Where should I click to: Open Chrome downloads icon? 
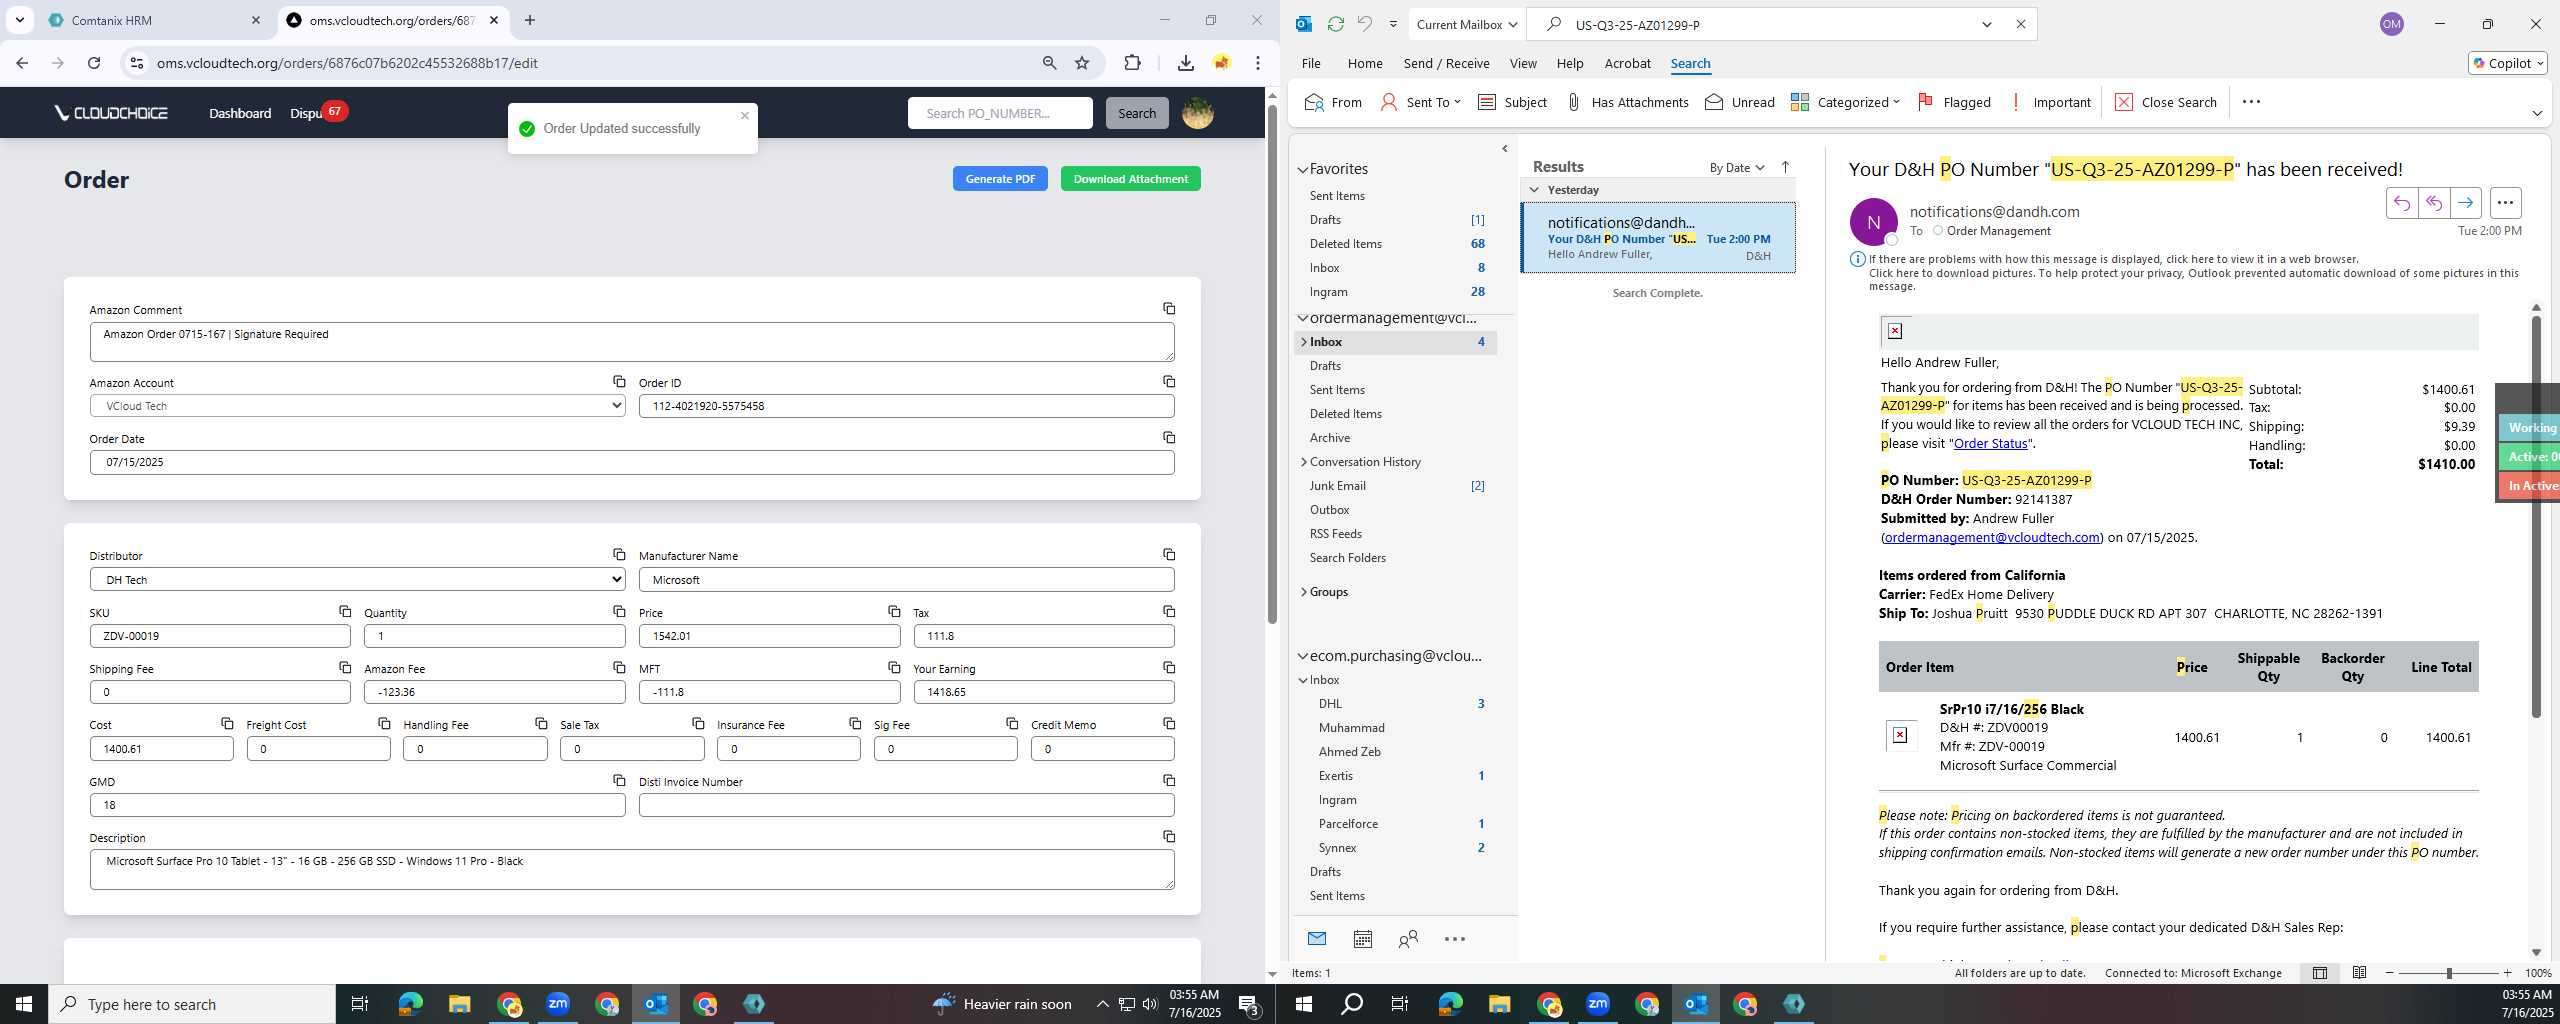coord(1185,63)
